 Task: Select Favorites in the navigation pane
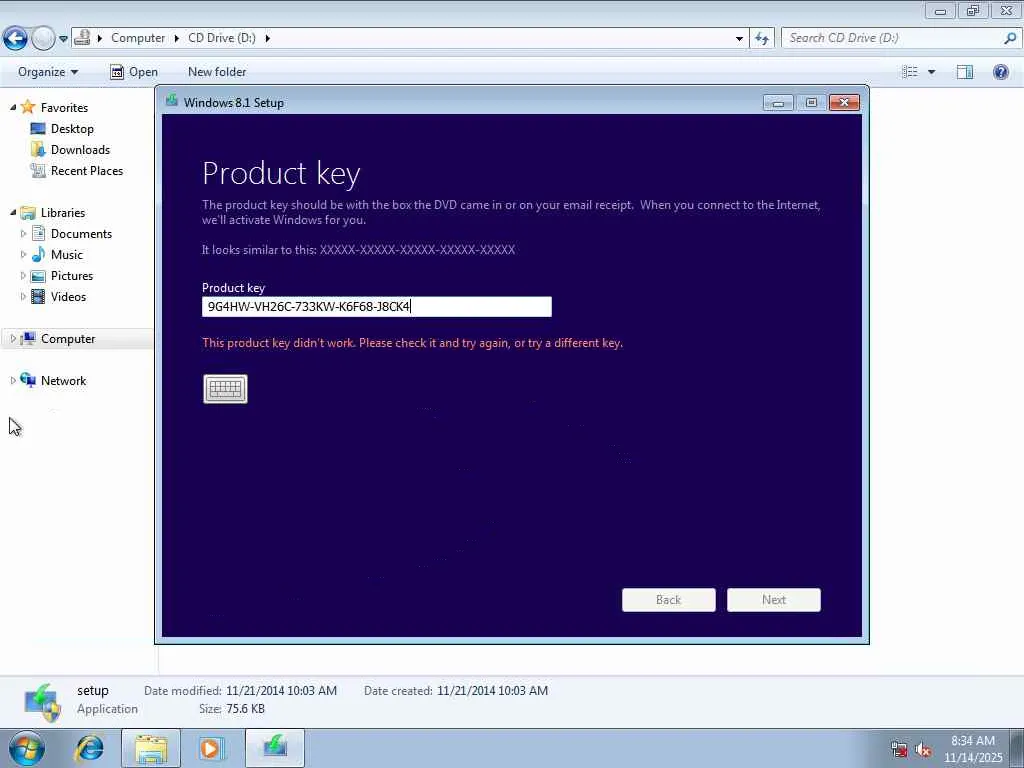pyautogui.click(x=64, y=108)
